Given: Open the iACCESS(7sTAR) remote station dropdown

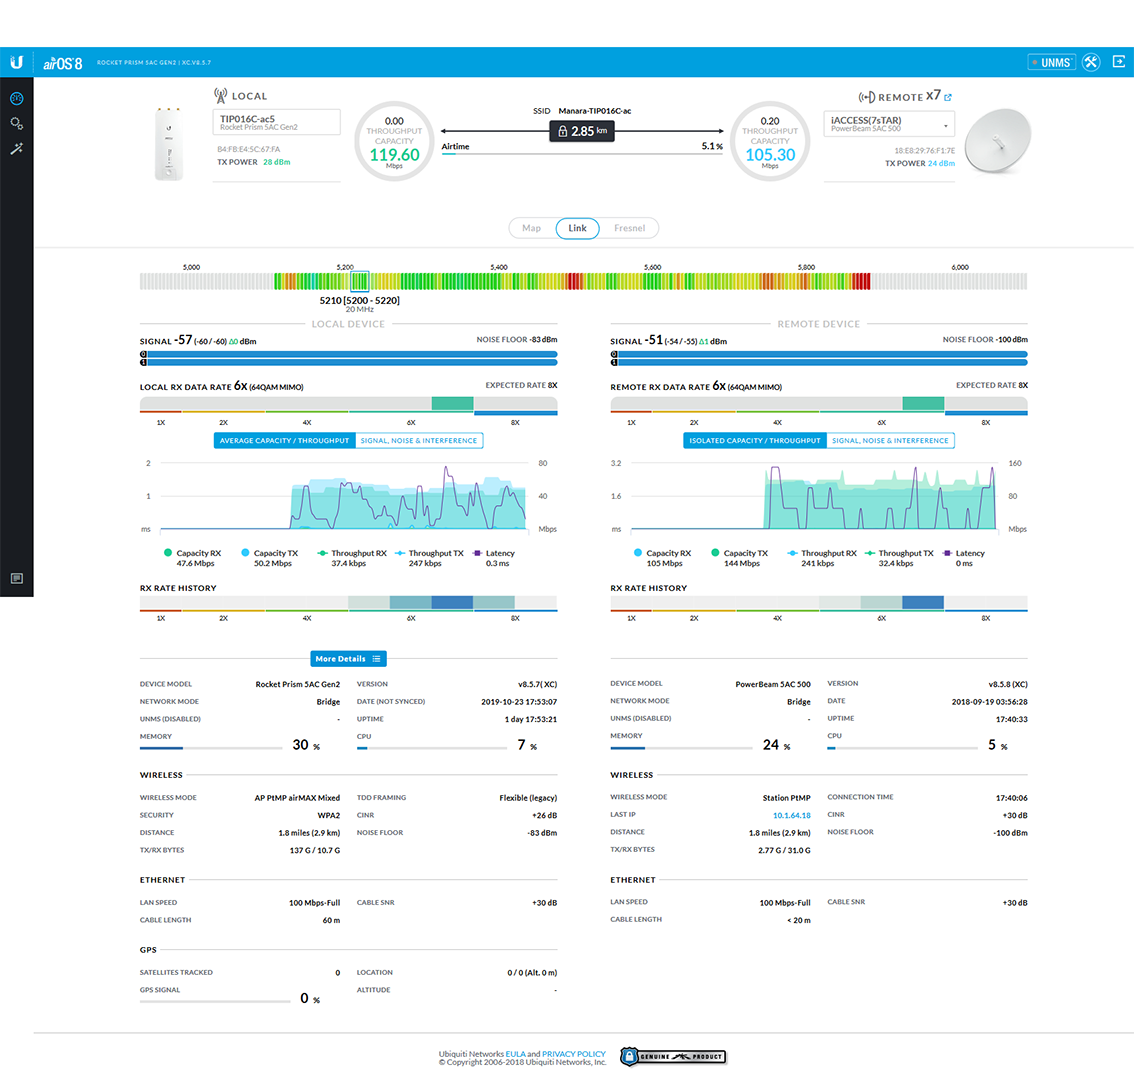Looking at the screenshot, I should click(x=889, y=124).
